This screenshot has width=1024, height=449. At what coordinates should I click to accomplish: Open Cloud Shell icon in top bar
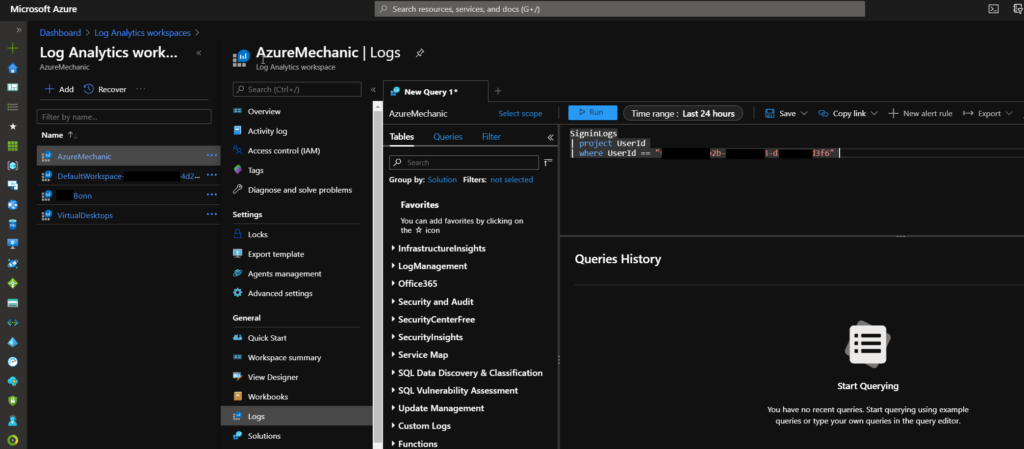click(x=993, y=9)
